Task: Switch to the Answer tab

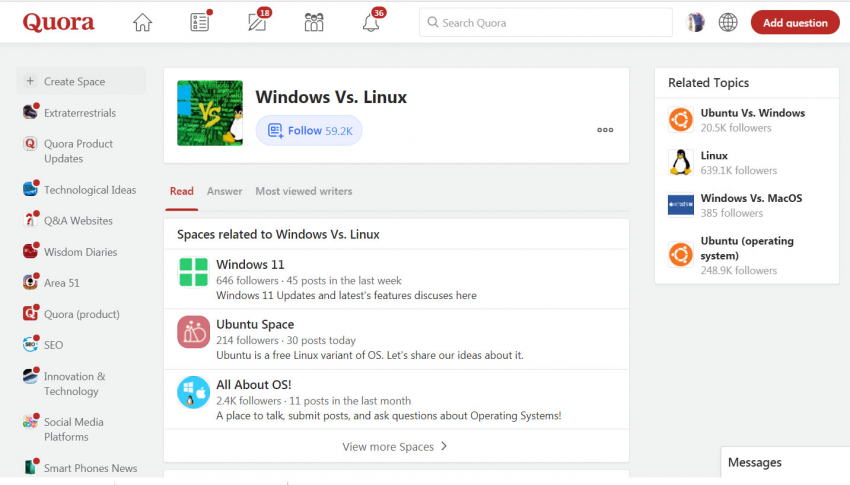Action: click(224, 191)
